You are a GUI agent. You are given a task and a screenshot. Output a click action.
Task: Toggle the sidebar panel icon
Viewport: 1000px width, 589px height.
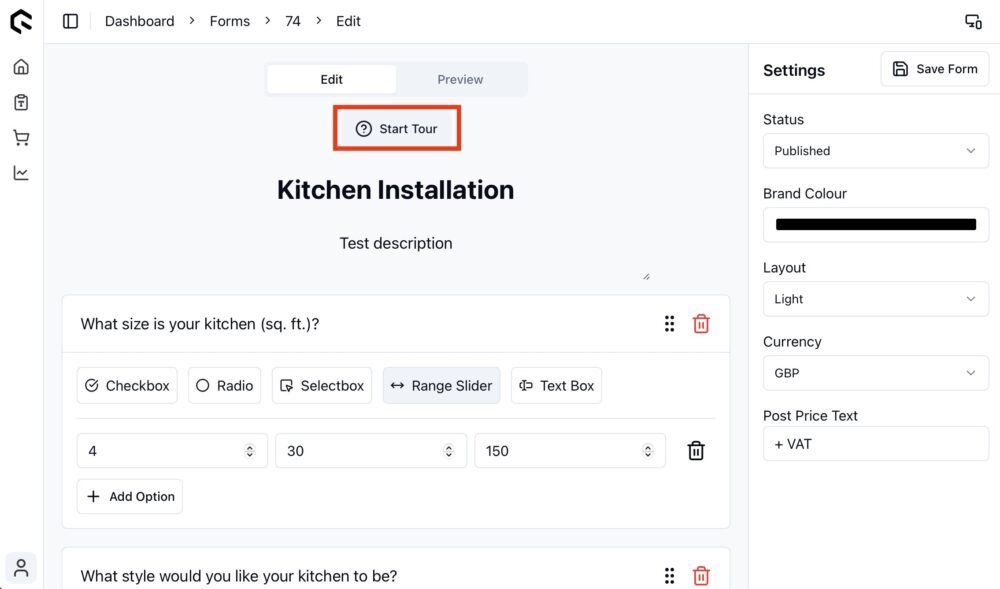(x=70, y=21)
